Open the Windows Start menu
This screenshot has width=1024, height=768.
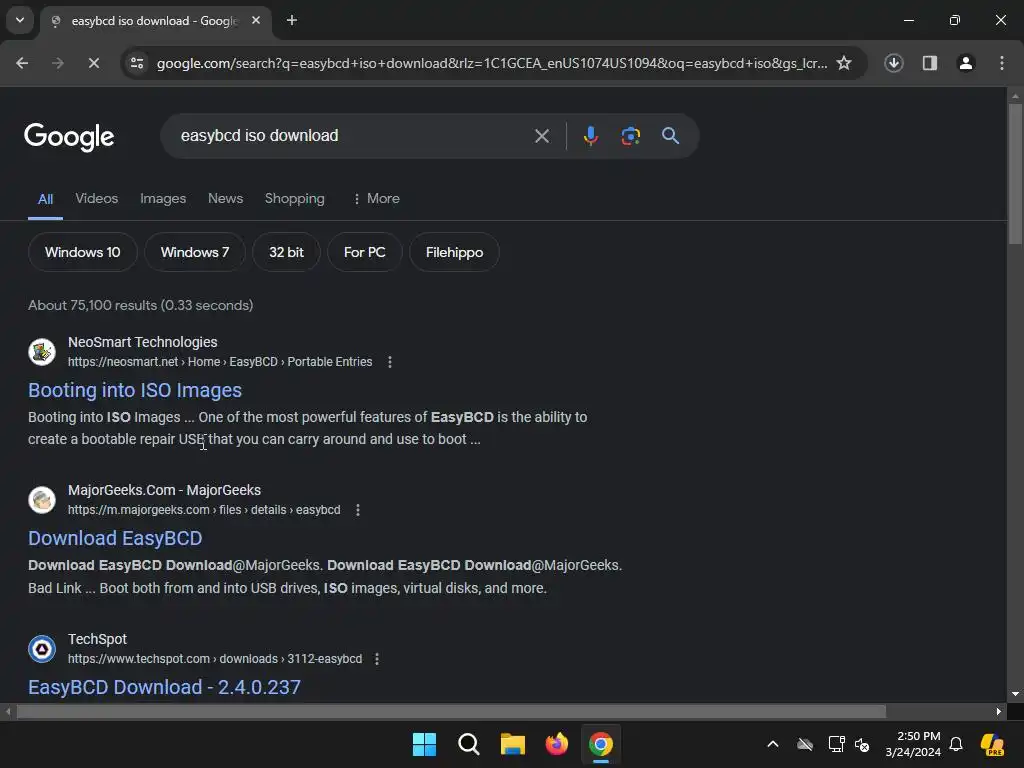point(424,744)
